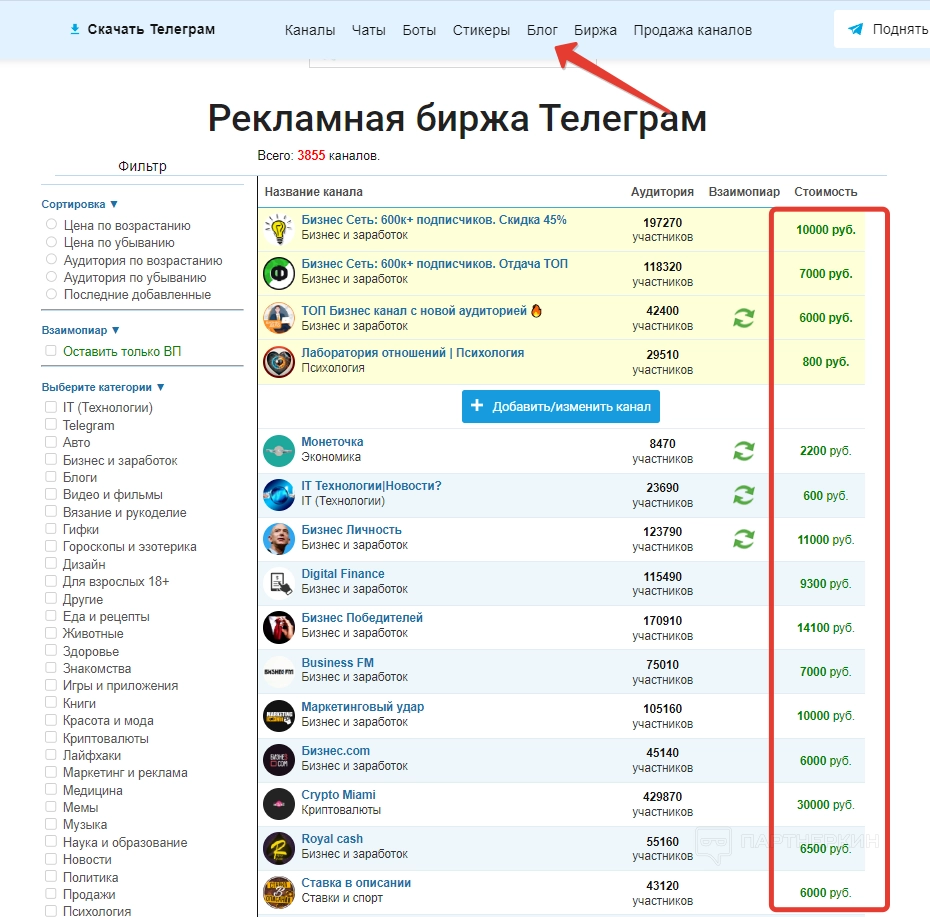Click the Маркетинговый удар channel avatar
The height and width of the screenshot is (917, 930).
pos(279,716)
